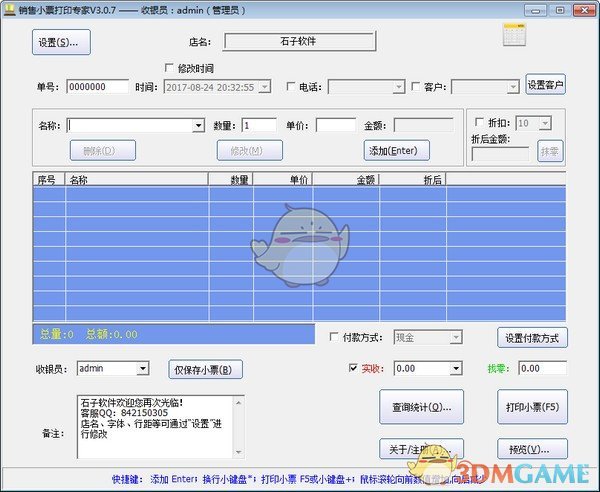This screenshot has width=600, height=492.
Task: Click the 打印小票(F5) print button
Action: [532, 407]
